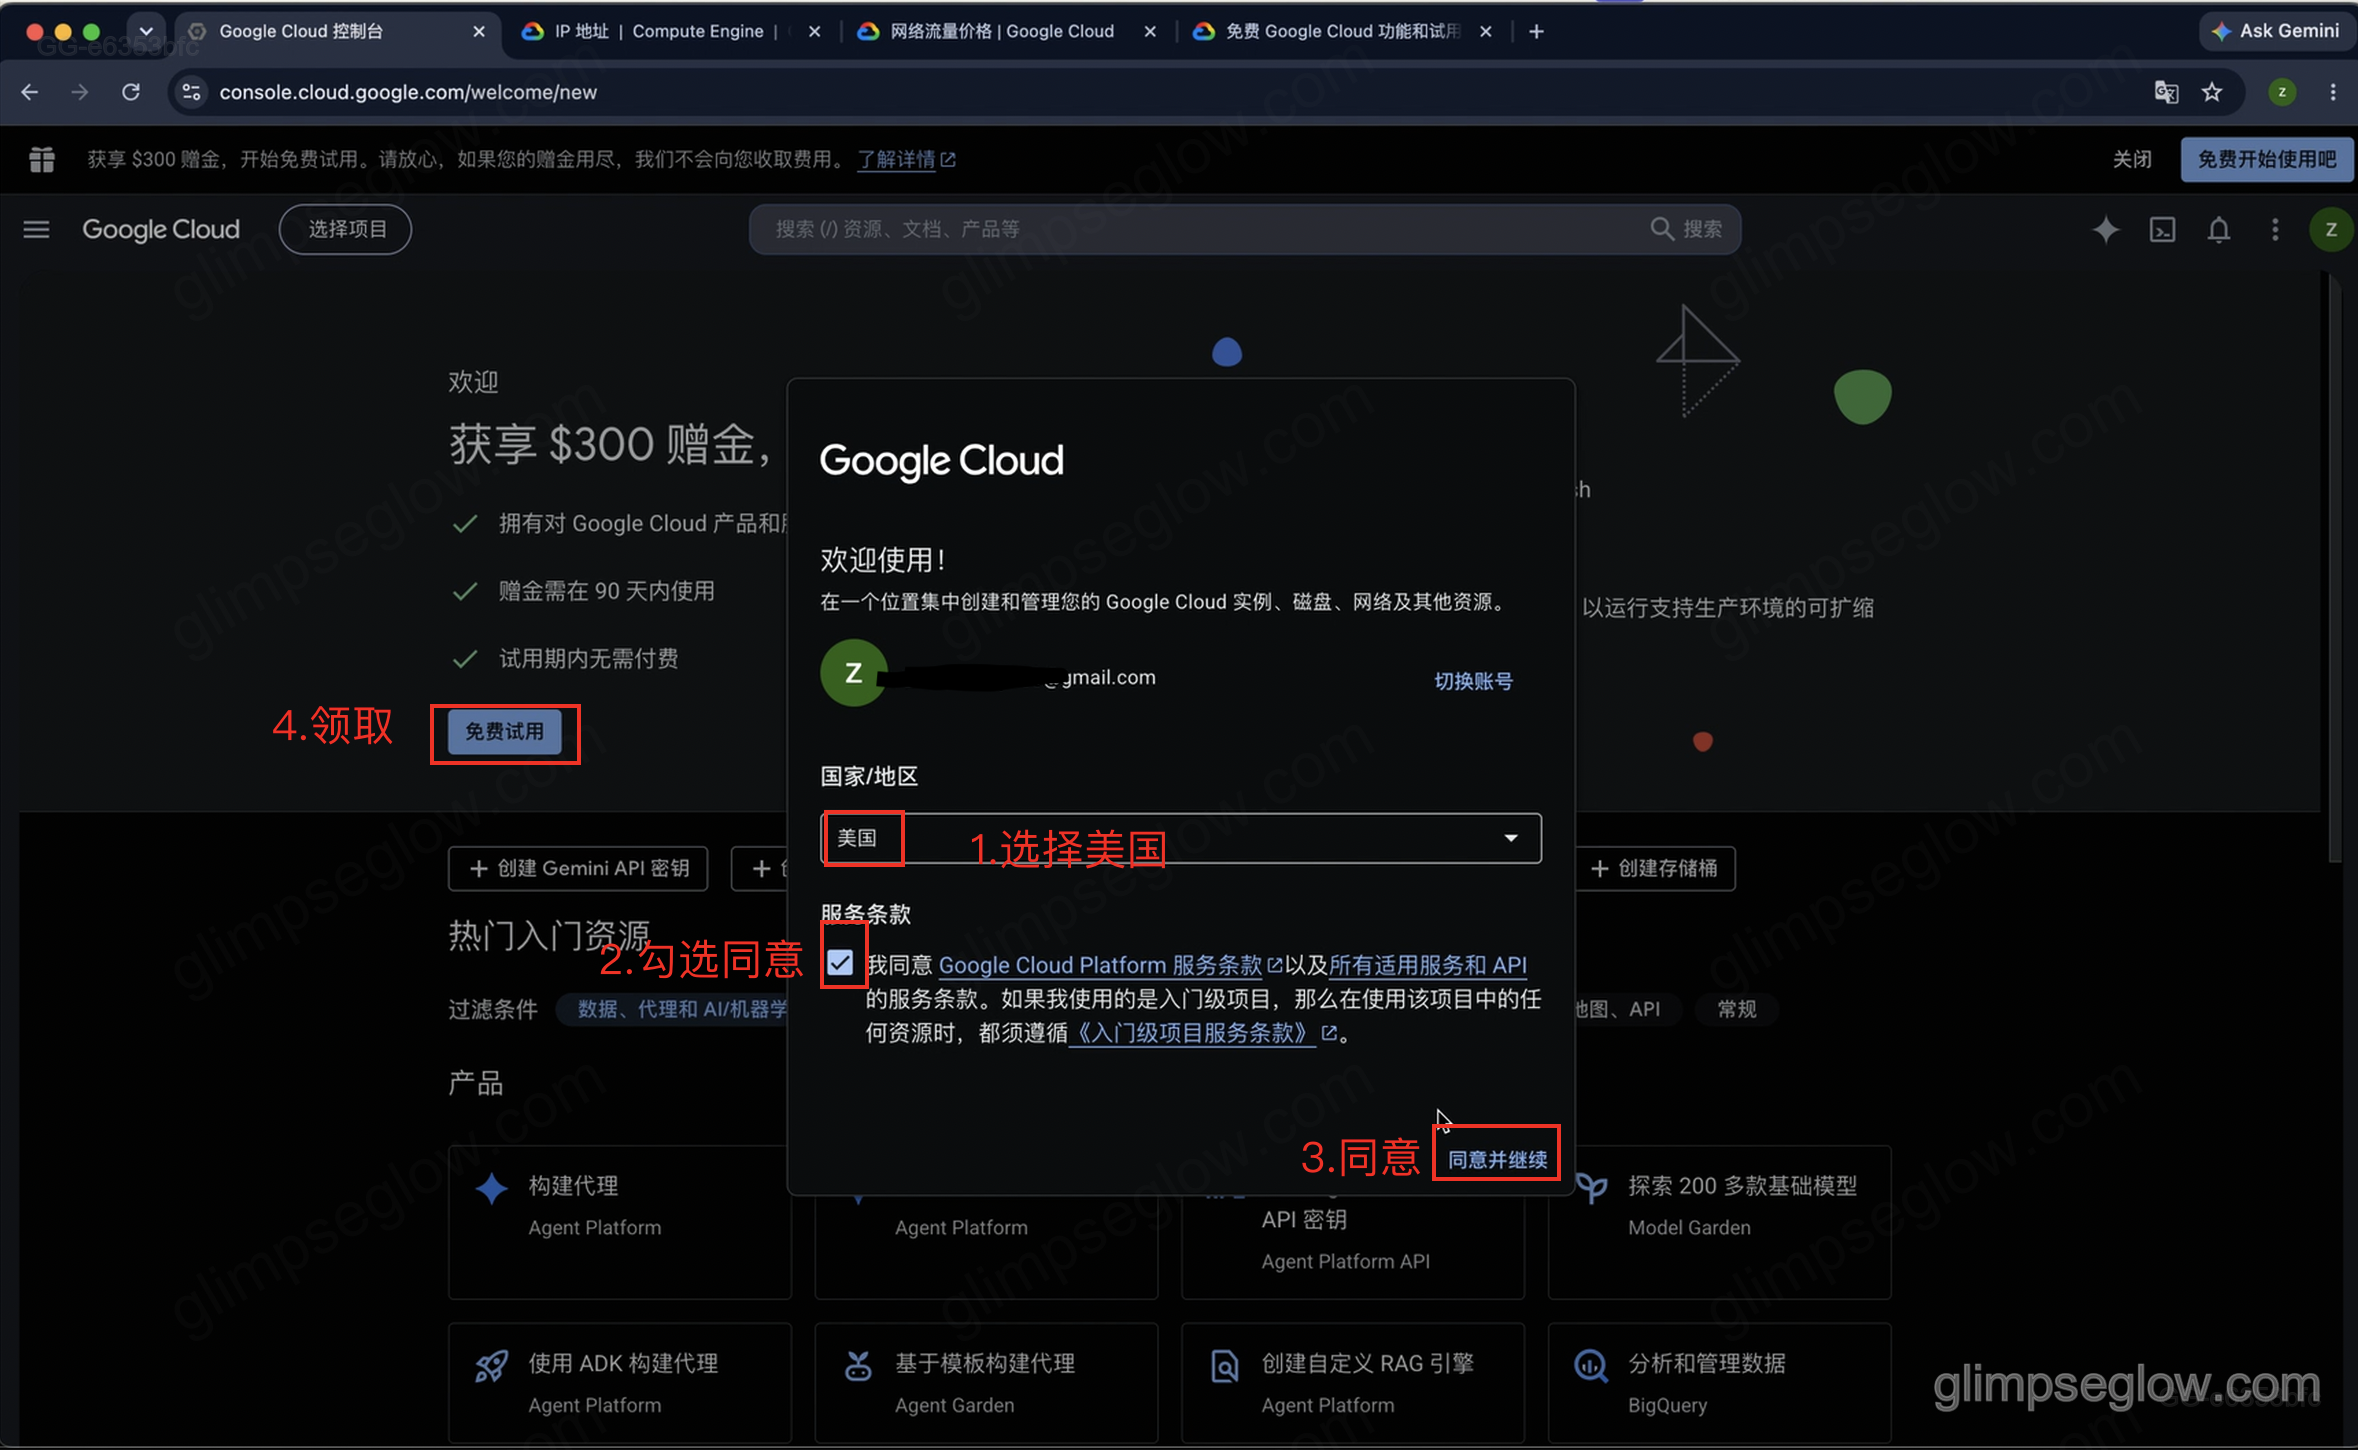Click the 构建代理 sparkle icon
Screen dimensions: 2358x1450
click(491, 1189)
